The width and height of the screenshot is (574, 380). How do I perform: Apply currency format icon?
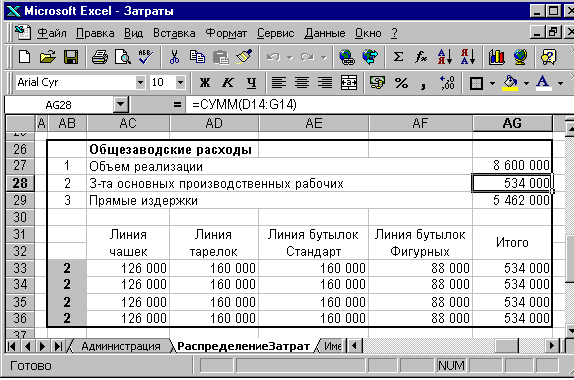click(377, 83)
